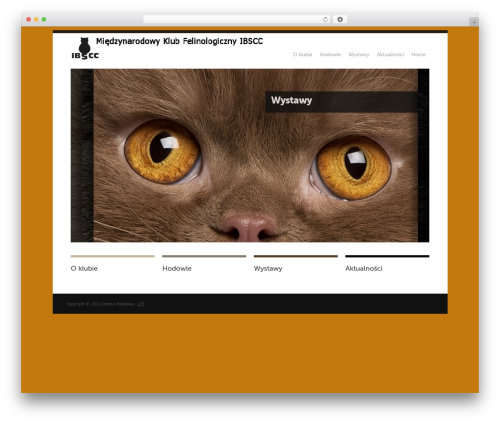Go to the Home menu item
This screenshot has height=423, width=500.
tap(418, 54)
